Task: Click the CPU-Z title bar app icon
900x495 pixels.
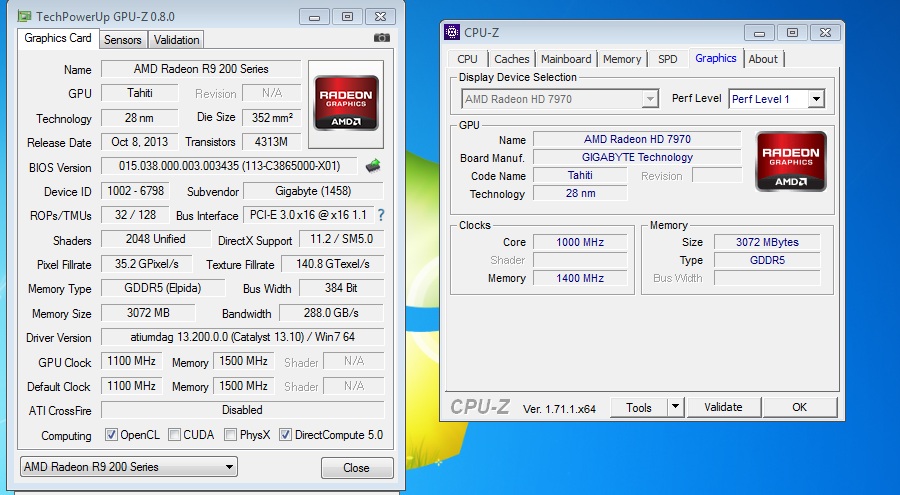Action: 453,32
